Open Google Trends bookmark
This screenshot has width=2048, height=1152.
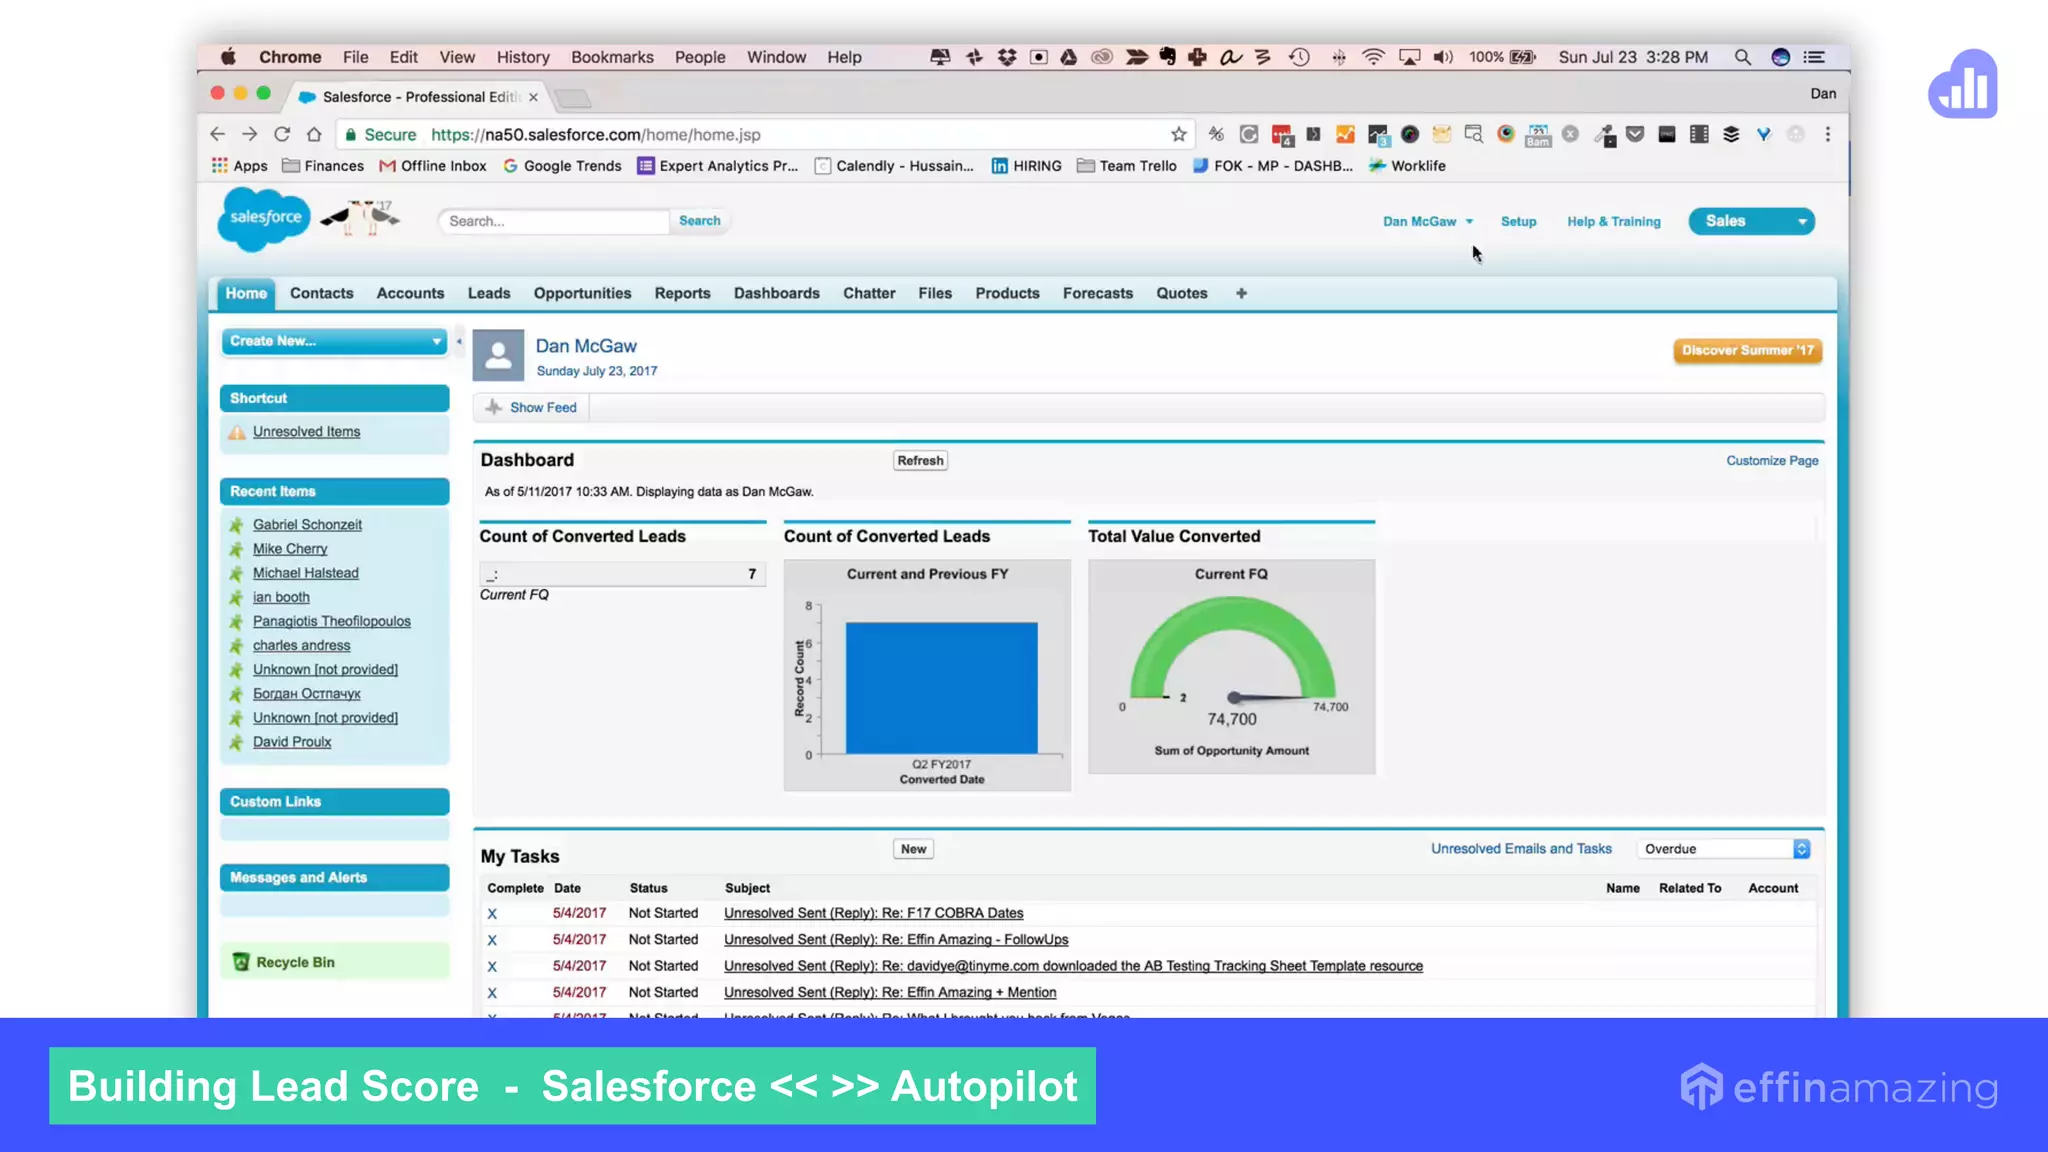coord(562,166)
